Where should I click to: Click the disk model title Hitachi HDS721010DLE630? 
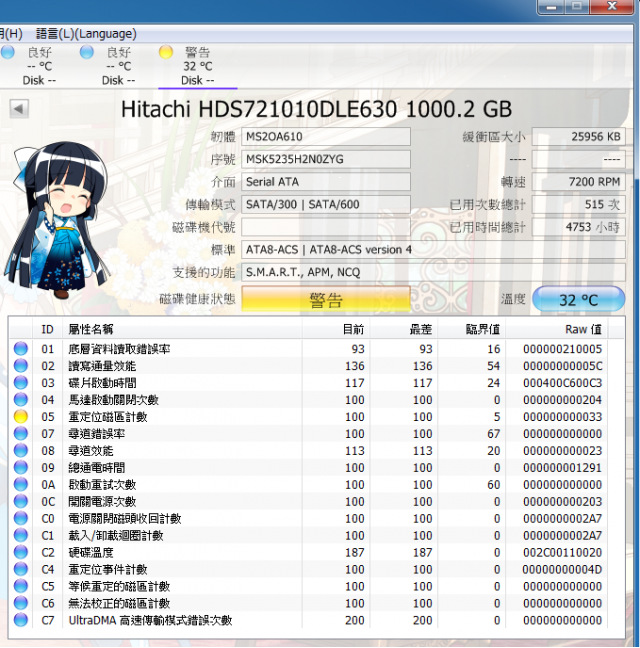tap(259, 109)
